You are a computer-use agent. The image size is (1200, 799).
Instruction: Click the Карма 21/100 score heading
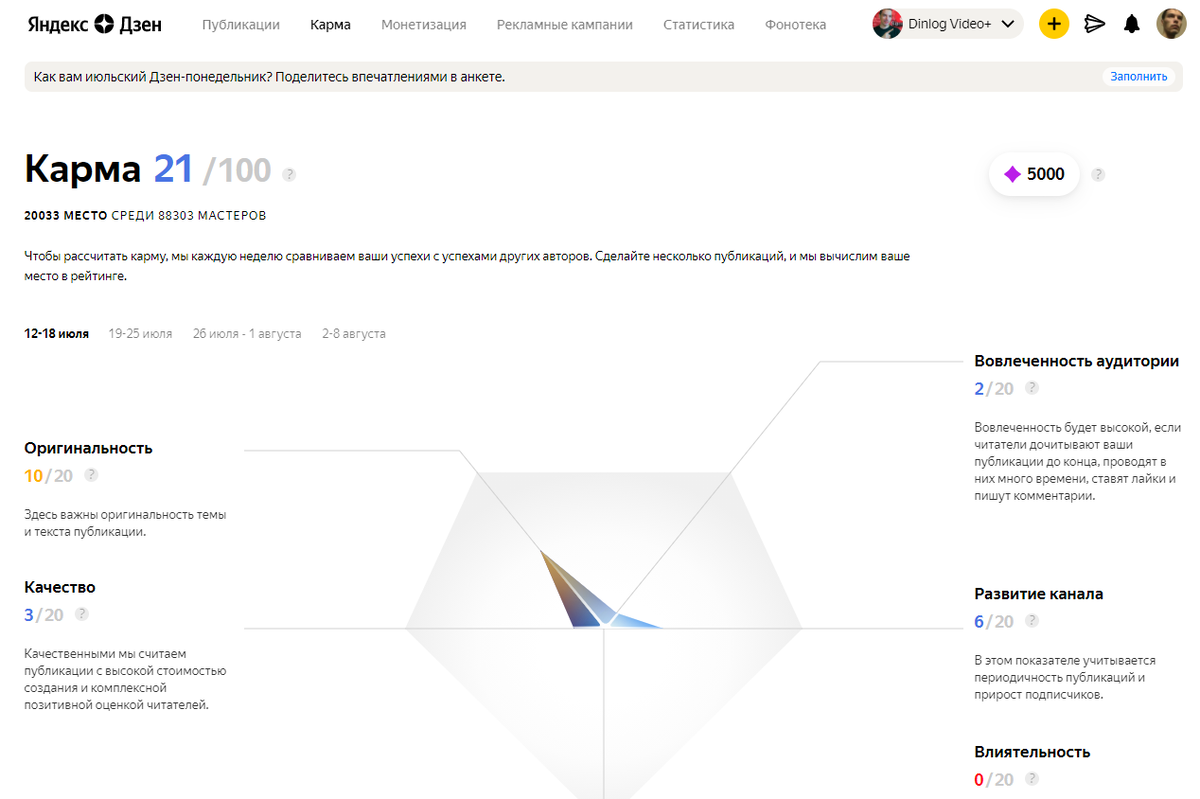[x=148, y=170]
